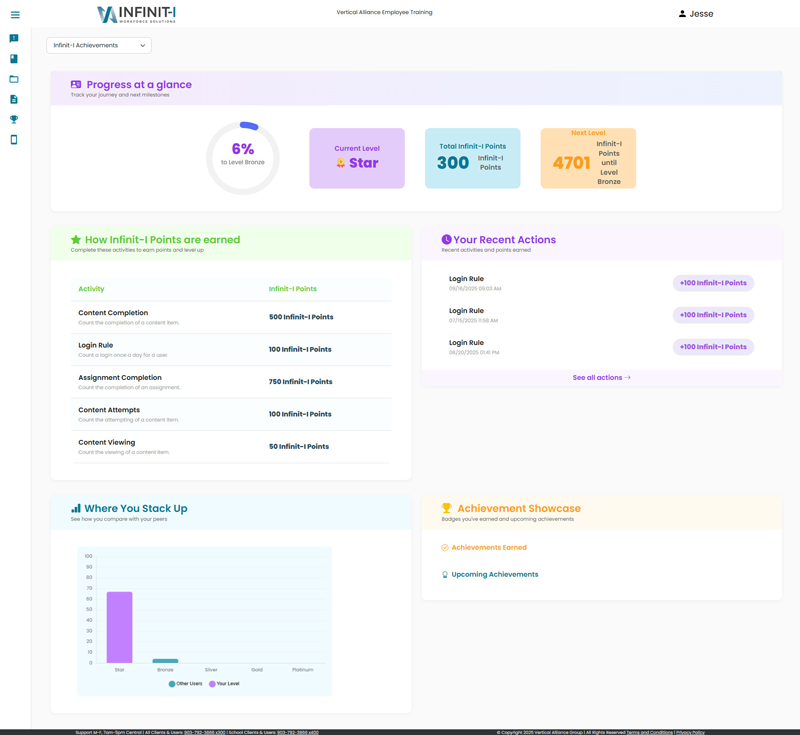Image resolution: width=800 pixels, height=735 pixels.
Task: Click the mobile phone sidebar icon
Action: (14, 140)
